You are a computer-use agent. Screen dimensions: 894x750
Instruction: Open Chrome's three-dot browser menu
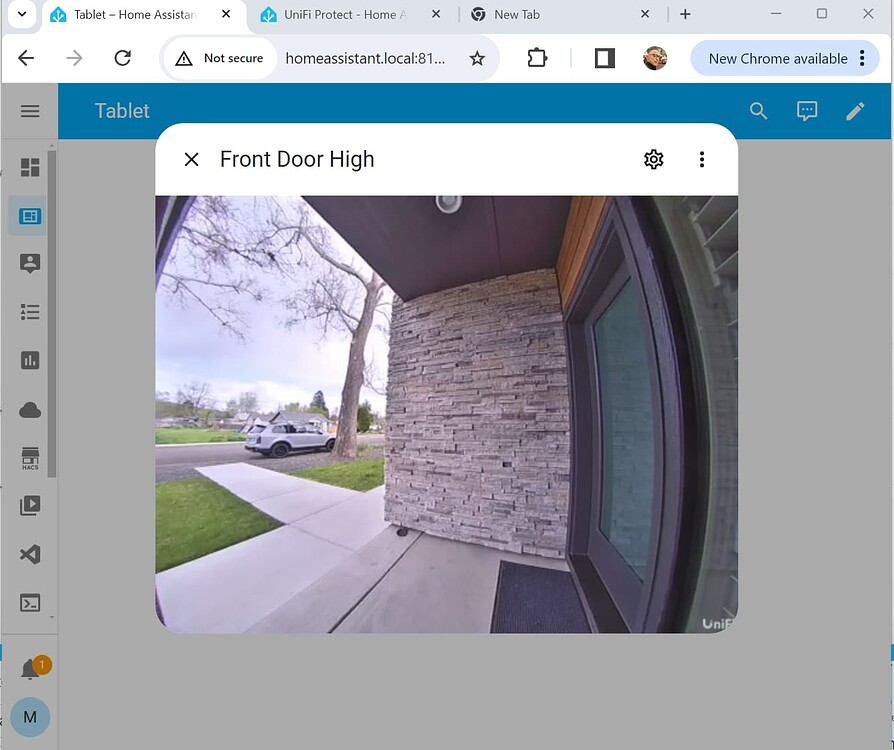pyautogui.click(x=862, y=58)
